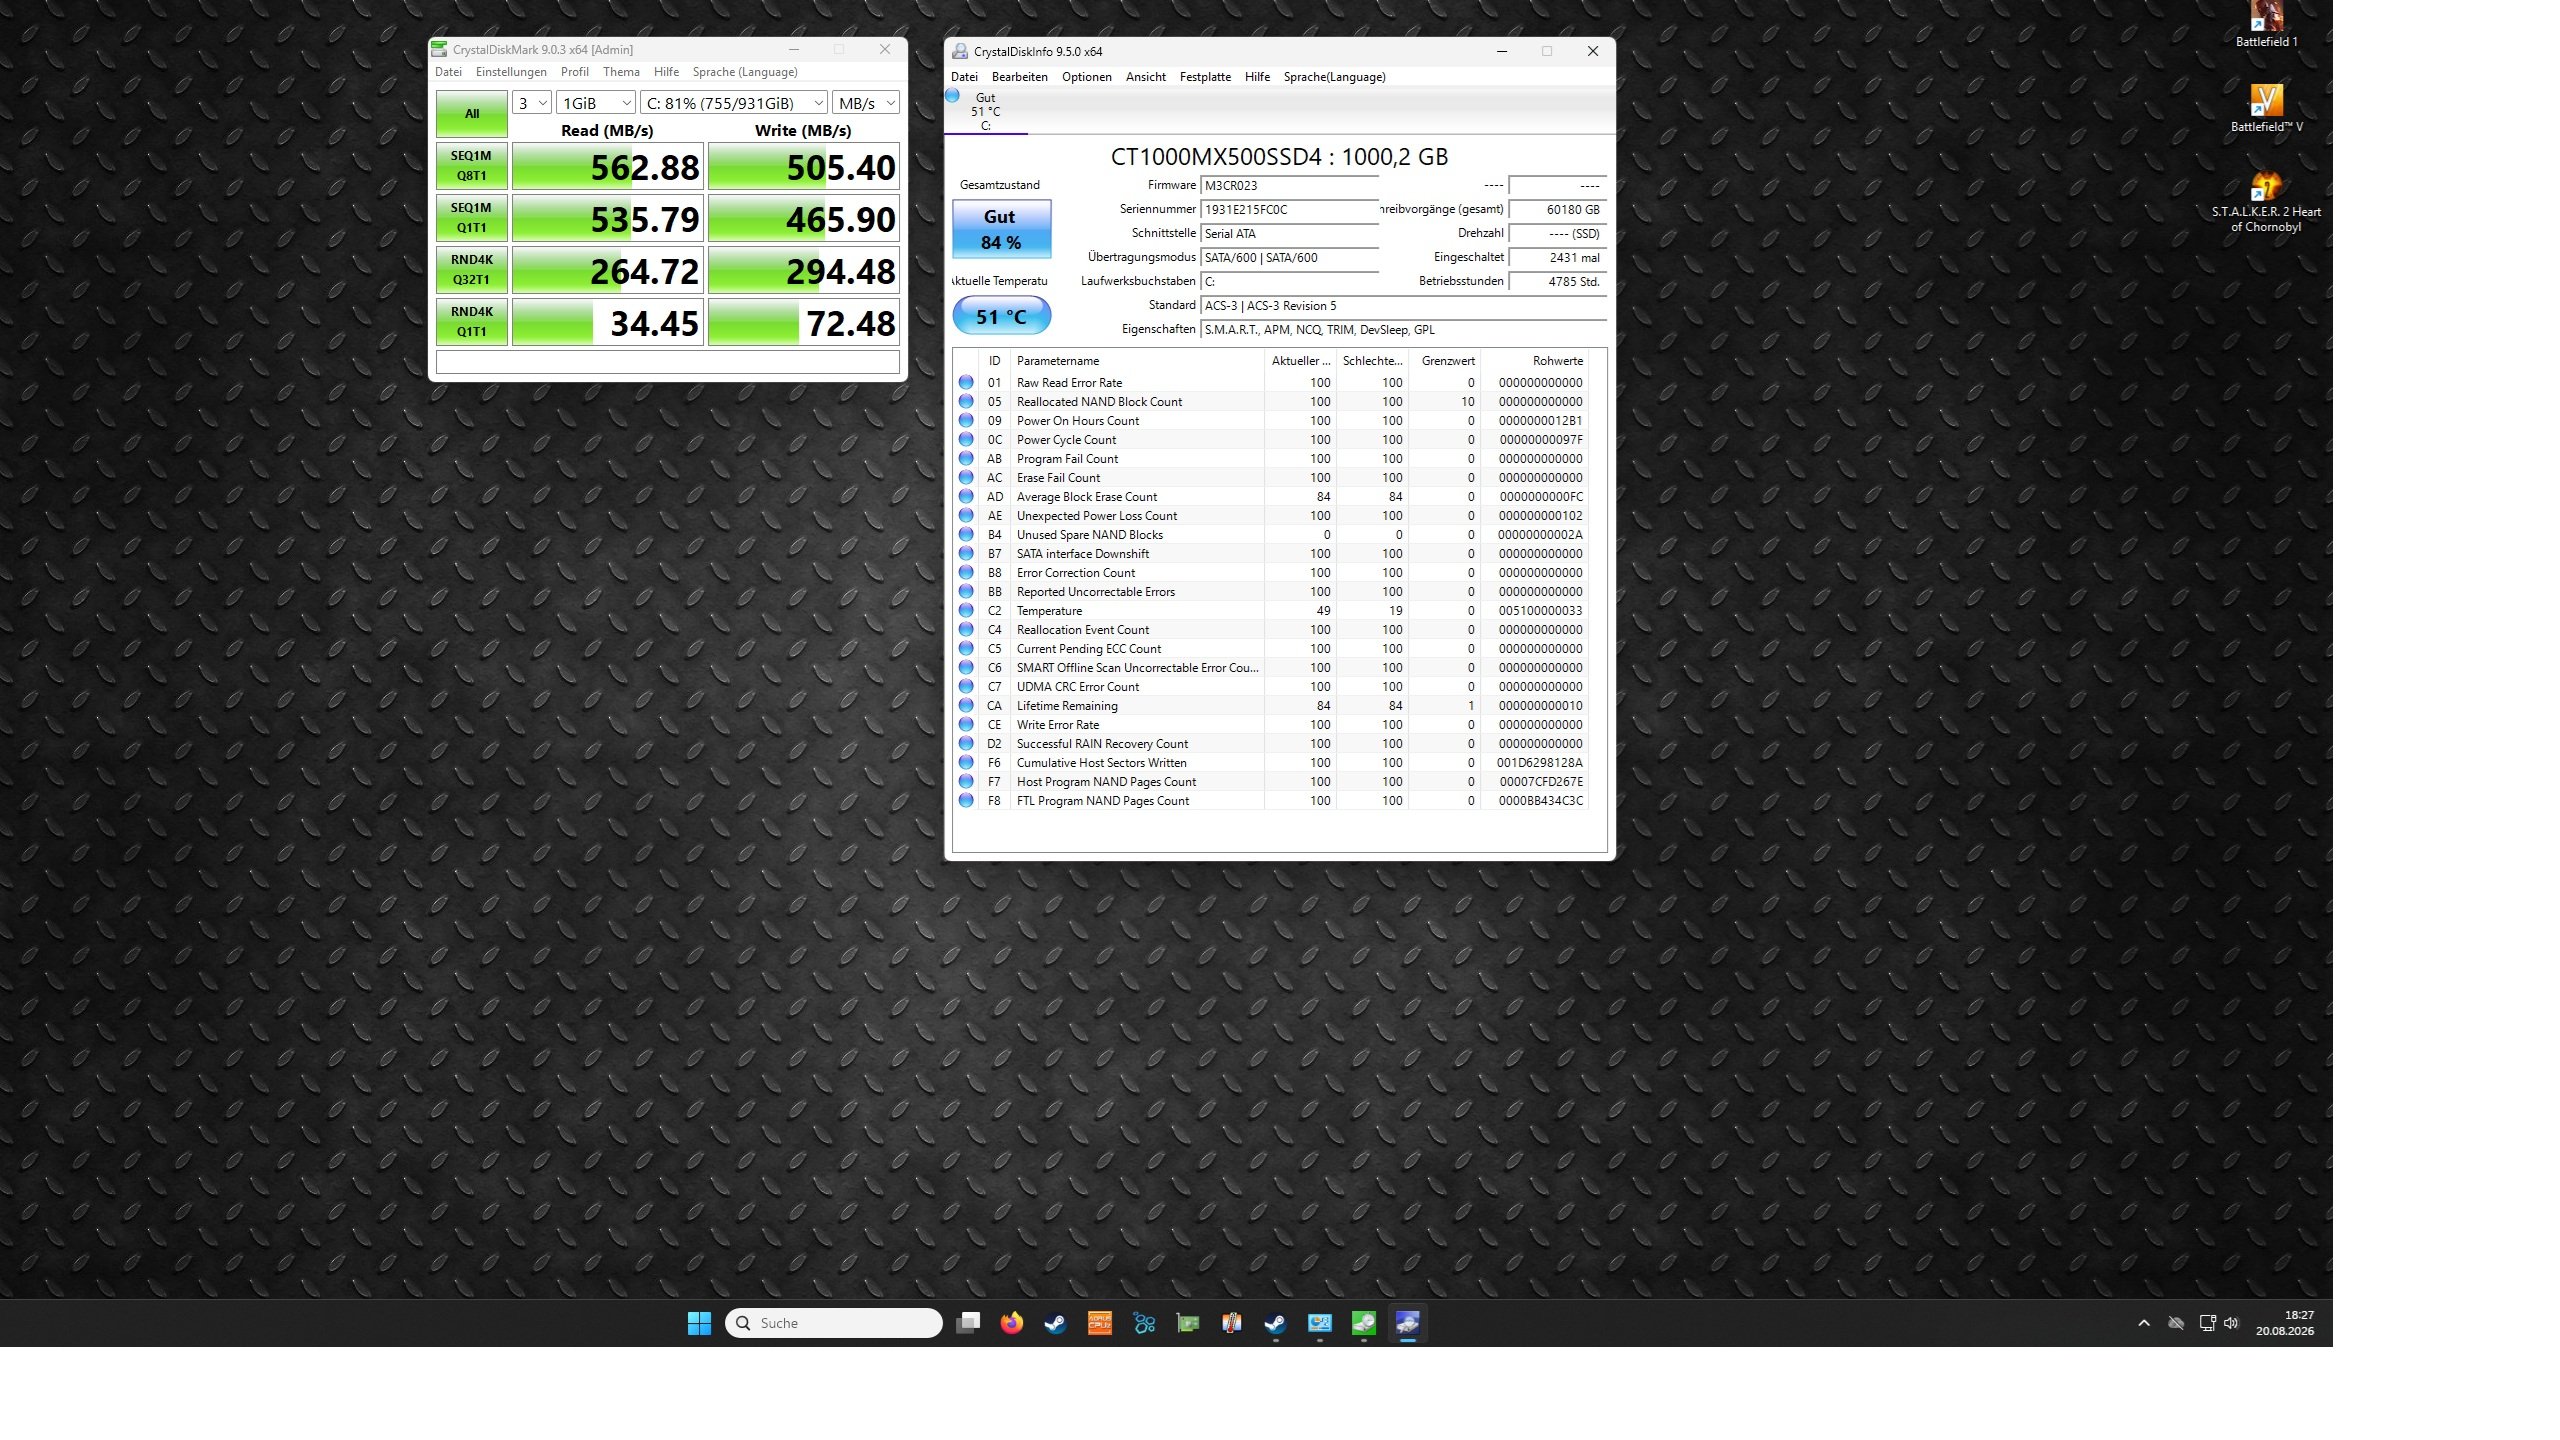Open the test count dropdown showing 3

click(532, 103)
